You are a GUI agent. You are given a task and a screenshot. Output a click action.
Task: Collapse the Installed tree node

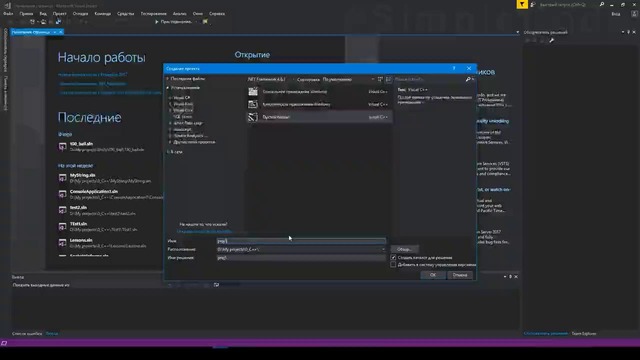tap(167, 88)
